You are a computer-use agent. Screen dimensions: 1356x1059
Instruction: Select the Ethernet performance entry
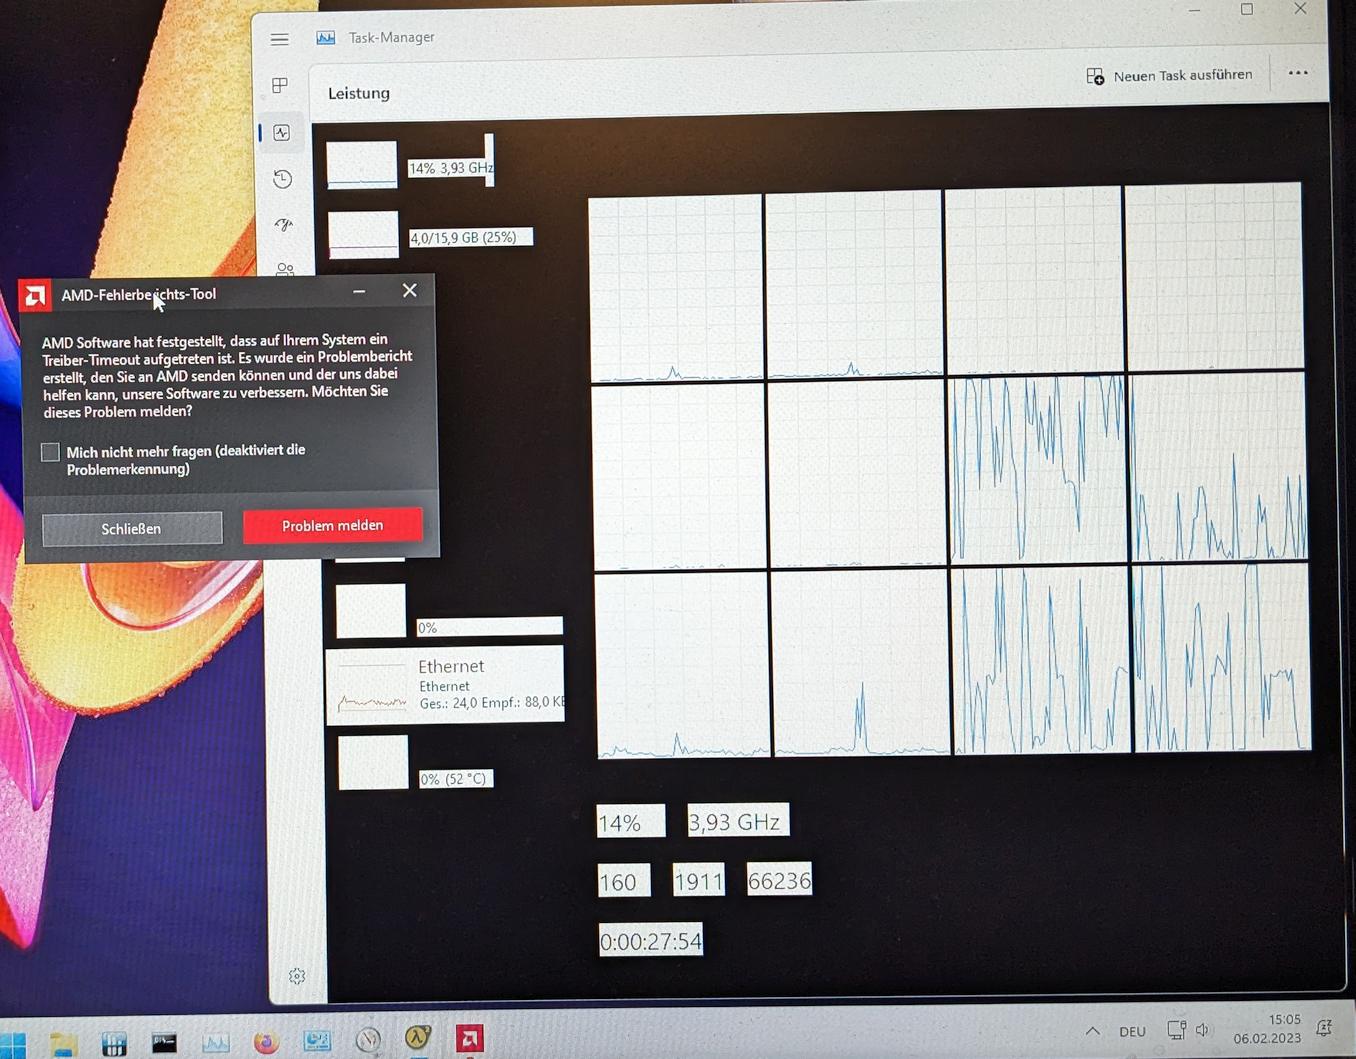tap(445, 685)
